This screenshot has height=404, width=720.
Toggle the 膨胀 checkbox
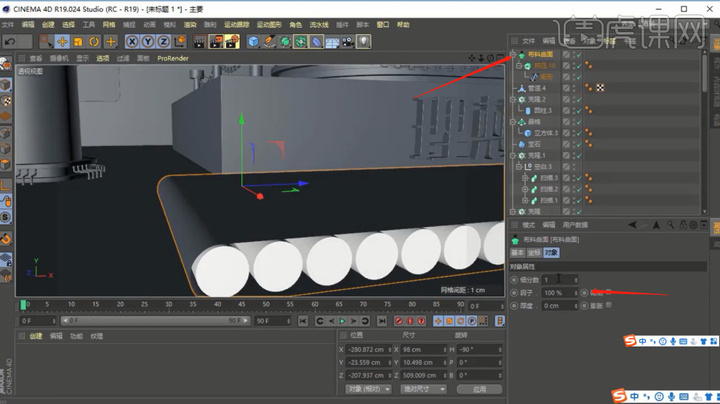pos(609,305)
